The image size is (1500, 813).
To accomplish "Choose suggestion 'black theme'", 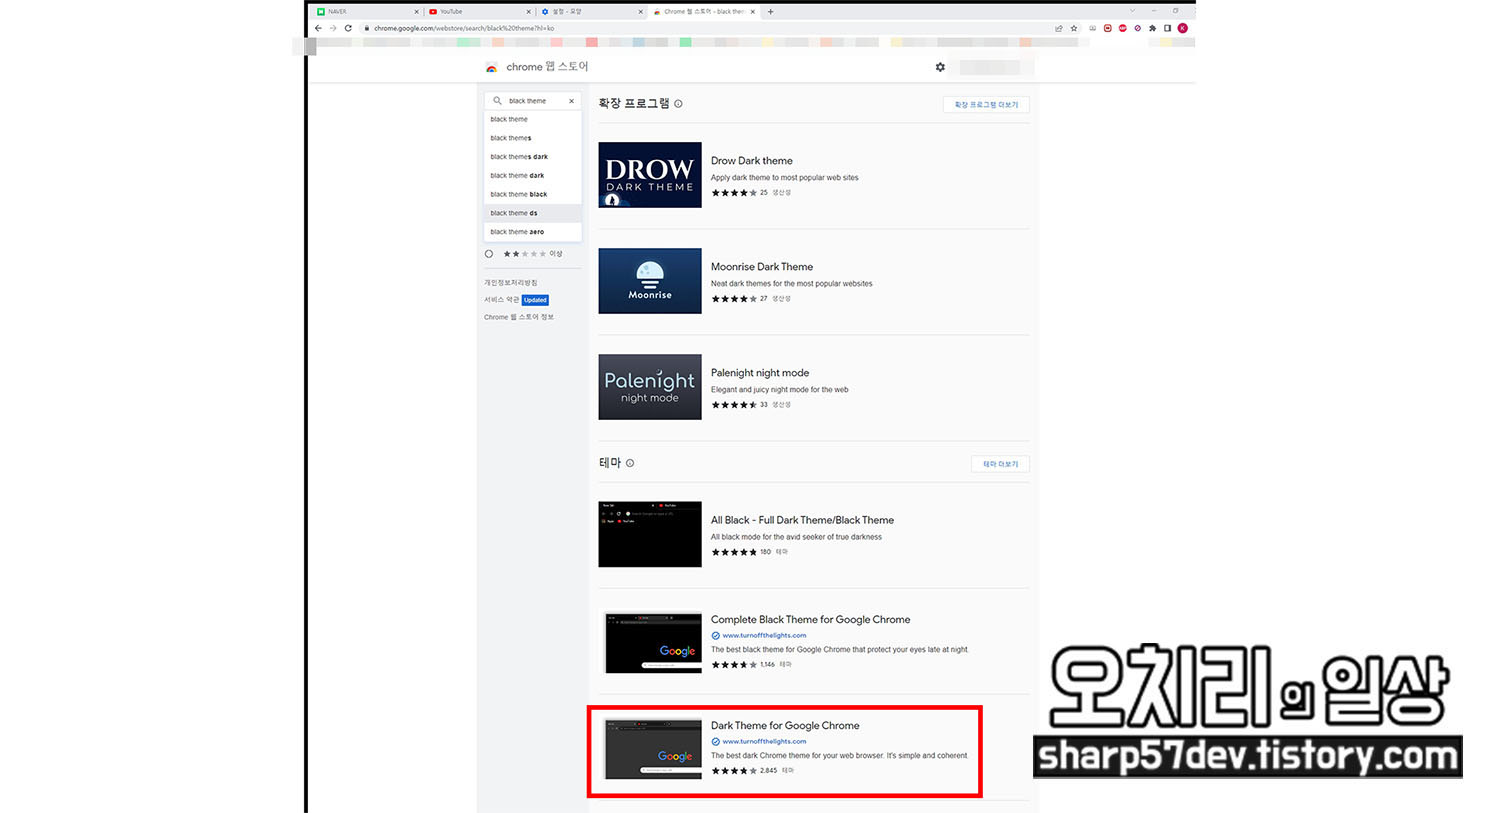I will point(533,119).
